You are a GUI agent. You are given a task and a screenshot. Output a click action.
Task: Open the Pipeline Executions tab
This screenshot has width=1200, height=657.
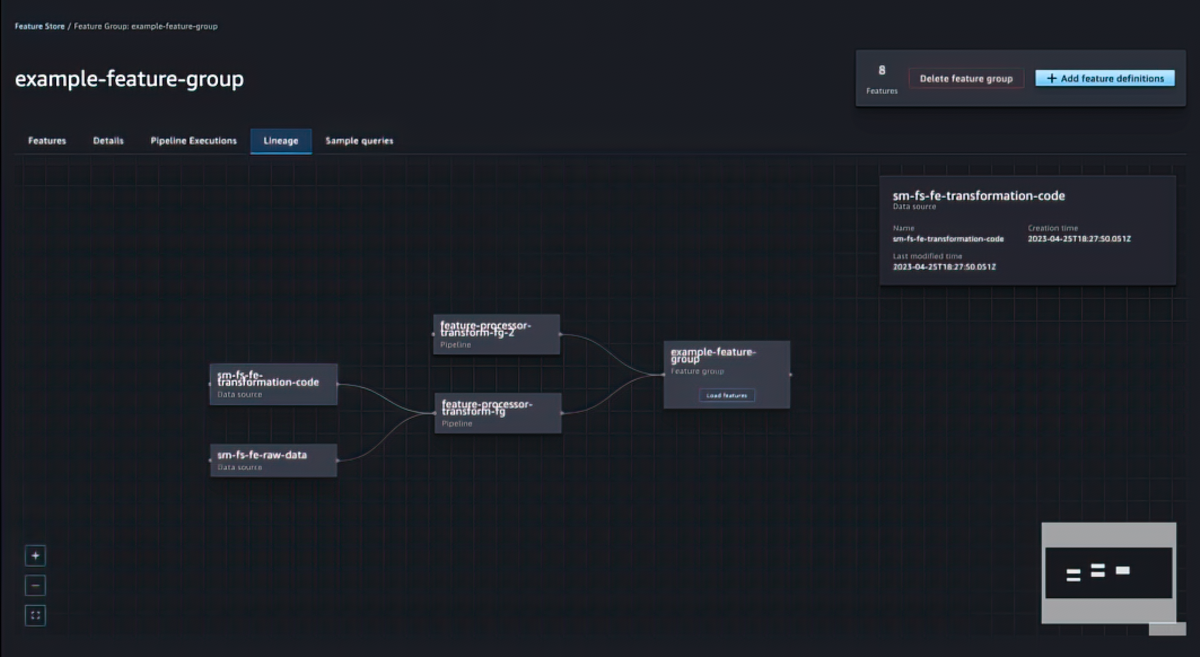point(193,141)
